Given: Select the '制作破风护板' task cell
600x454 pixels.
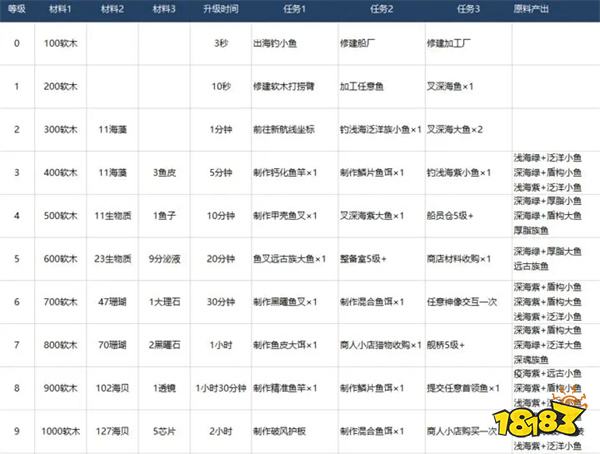Looking at the screenshot, I should [x=279, y=431].
